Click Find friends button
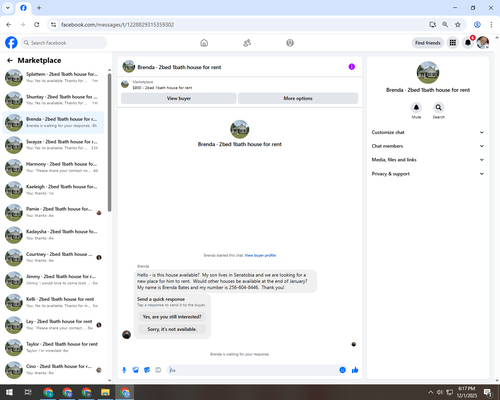This screenshot has height=400, width=500. [x=428, y=43]
